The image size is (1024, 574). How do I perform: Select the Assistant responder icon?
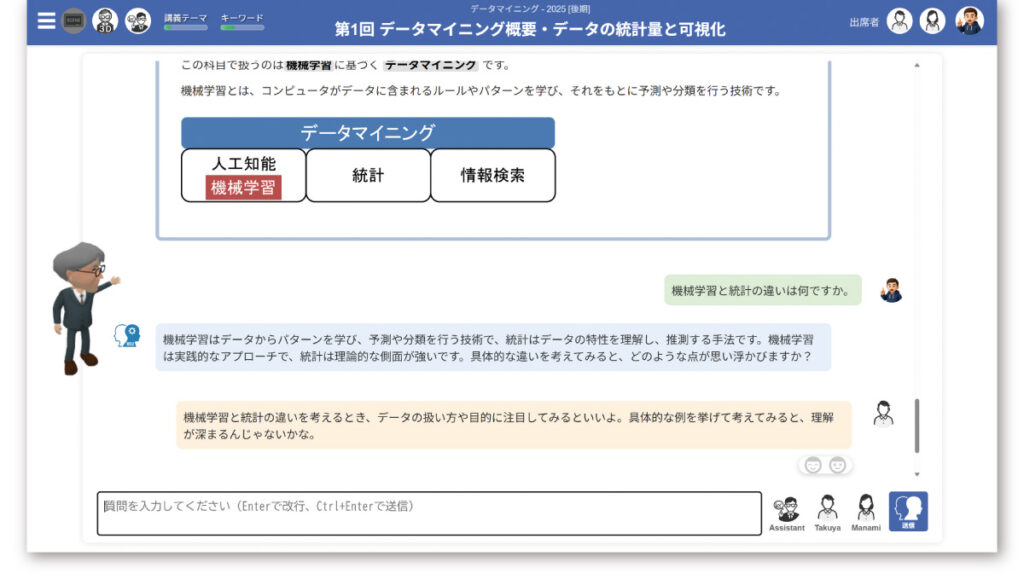[x=787, y=509]
